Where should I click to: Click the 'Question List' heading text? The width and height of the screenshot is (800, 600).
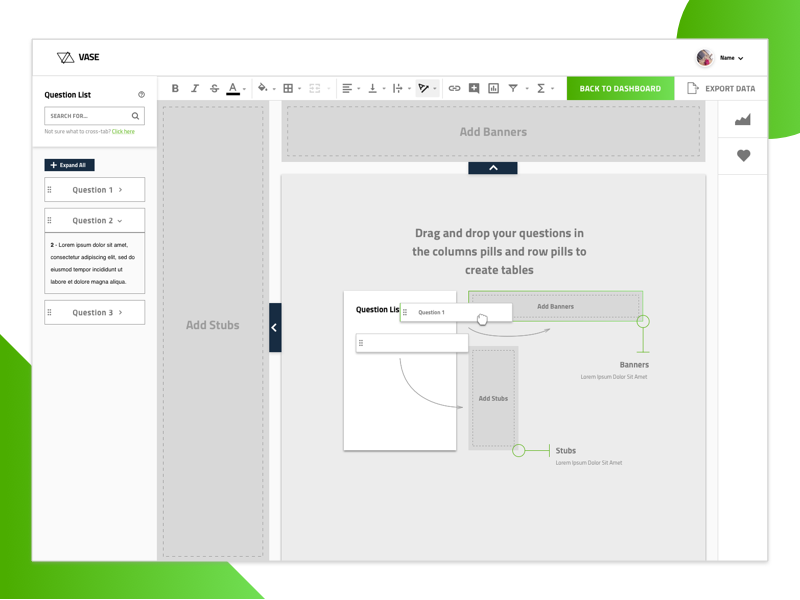point(67,94)
